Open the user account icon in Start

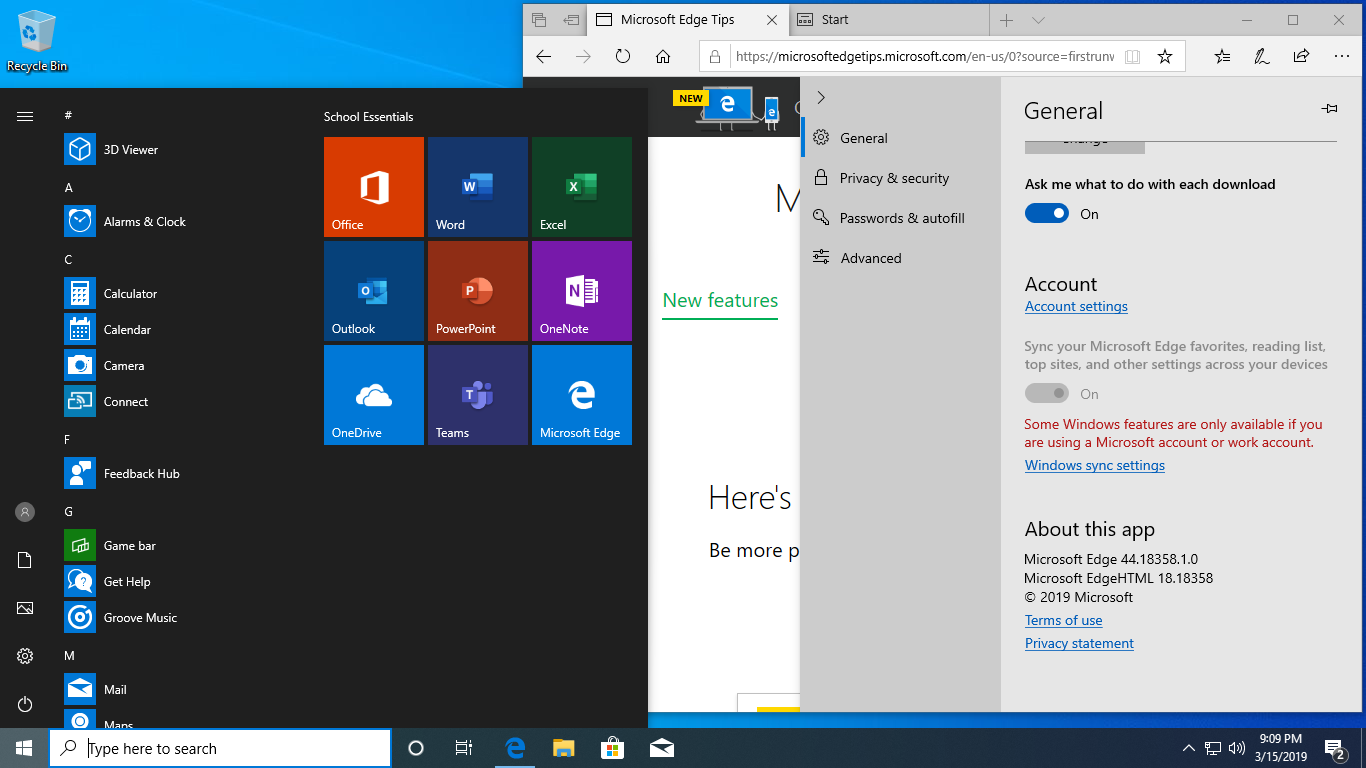coord(25,512)
